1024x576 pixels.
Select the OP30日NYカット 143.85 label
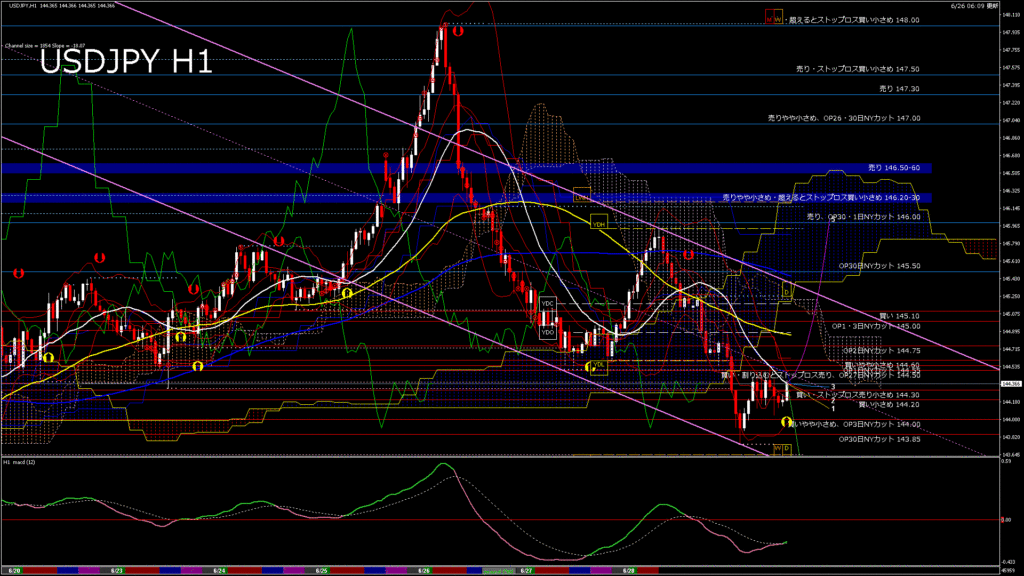coord(880,439)
